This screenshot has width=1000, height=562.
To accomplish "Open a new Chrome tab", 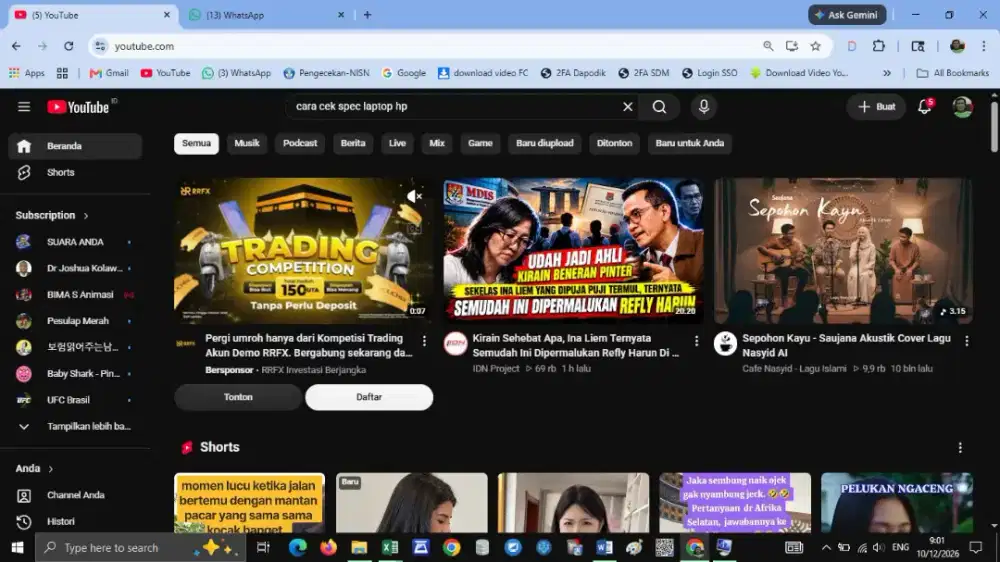I will (367, 15).
